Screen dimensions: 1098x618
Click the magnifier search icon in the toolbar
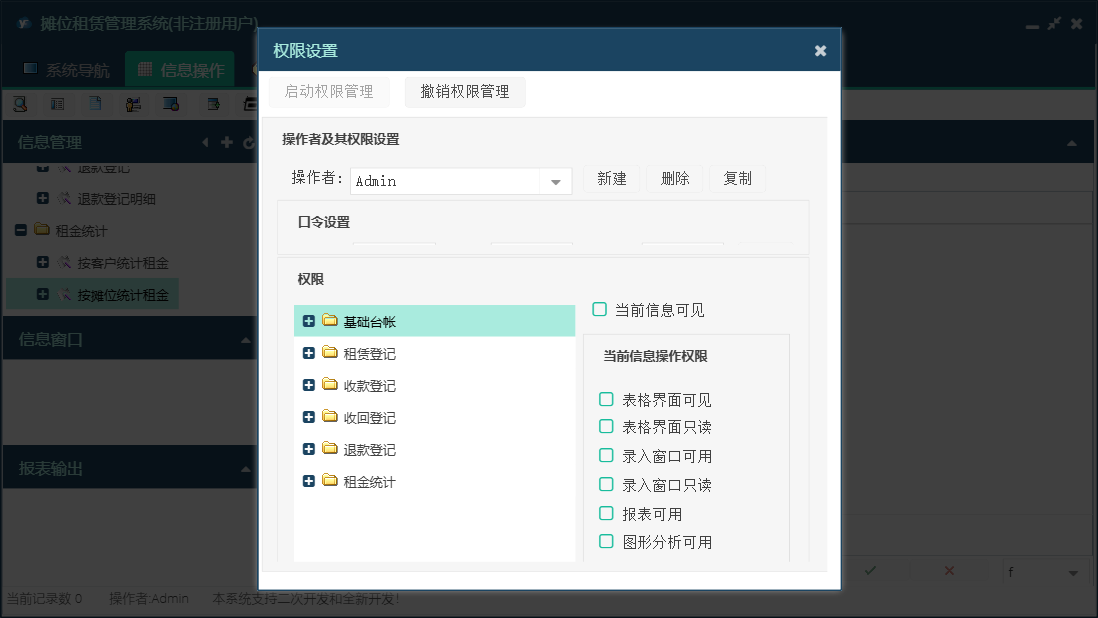click(x=20, y=103)
